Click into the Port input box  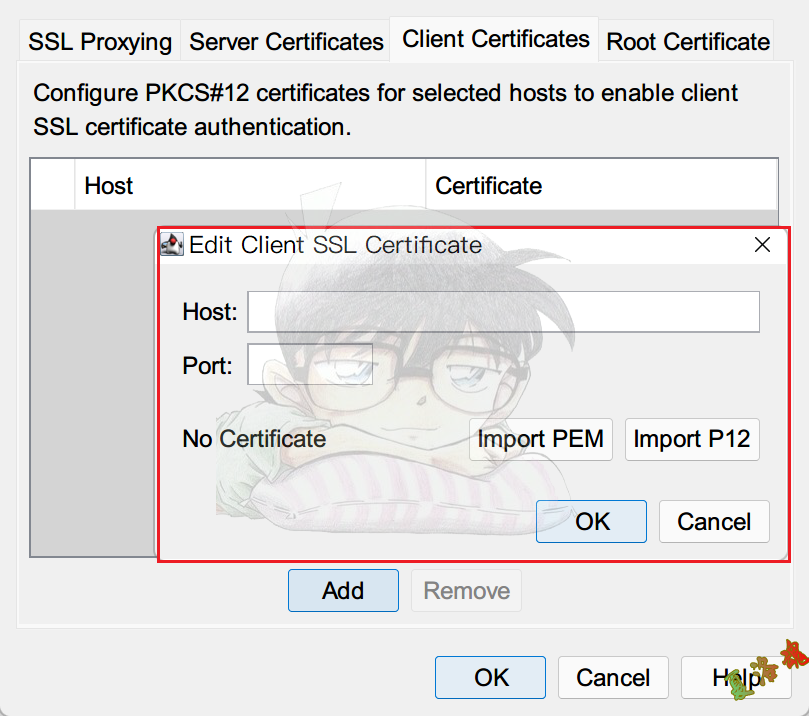pos(310,365)
